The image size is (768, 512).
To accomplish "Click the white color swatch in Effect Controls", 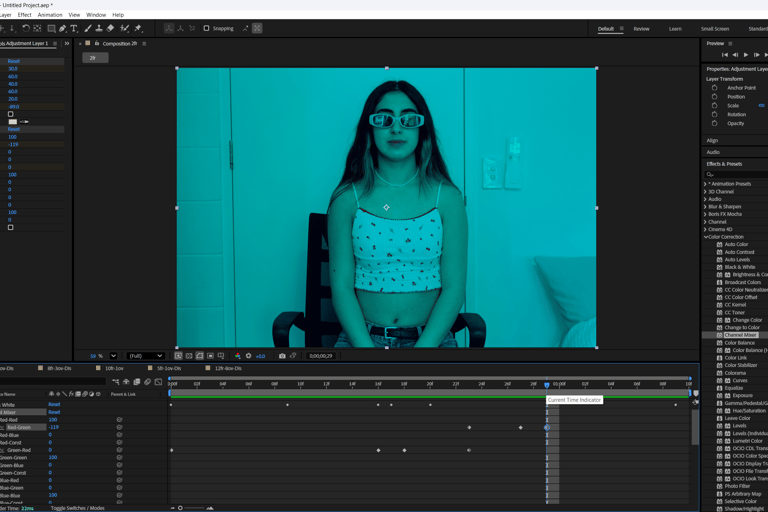I will pyautogui.click(x=13, y=122).
